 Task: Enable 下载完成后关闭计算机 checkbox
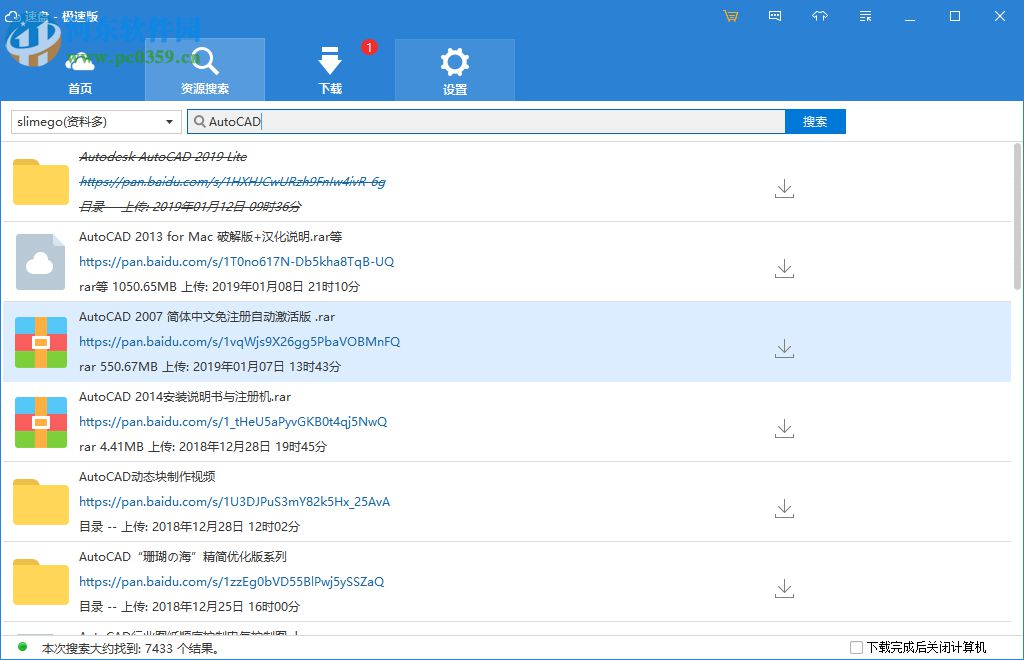[x=856, y=648]
